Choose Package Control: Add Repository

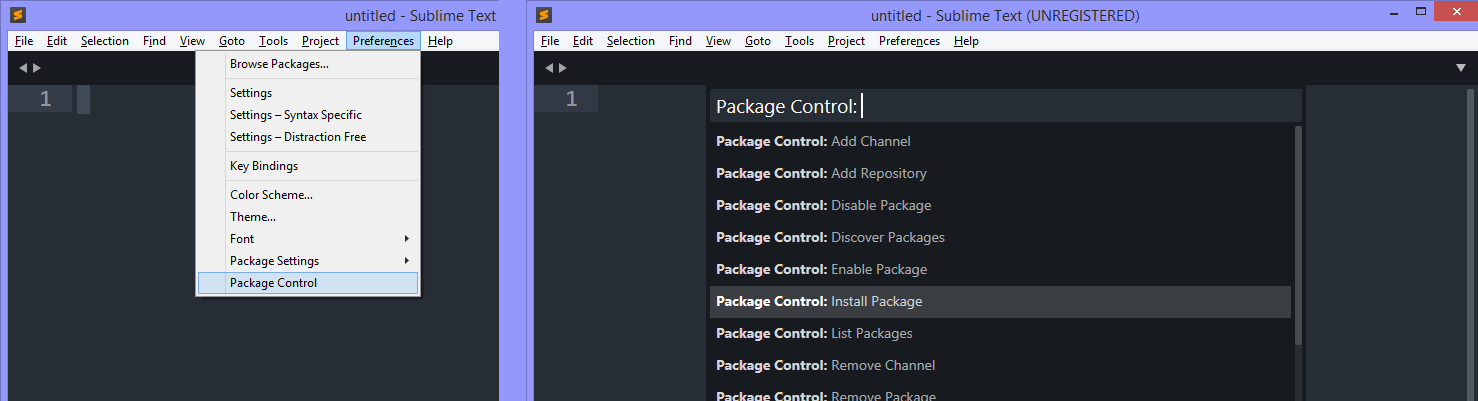pyautogui.click(x=1000, y=173)
